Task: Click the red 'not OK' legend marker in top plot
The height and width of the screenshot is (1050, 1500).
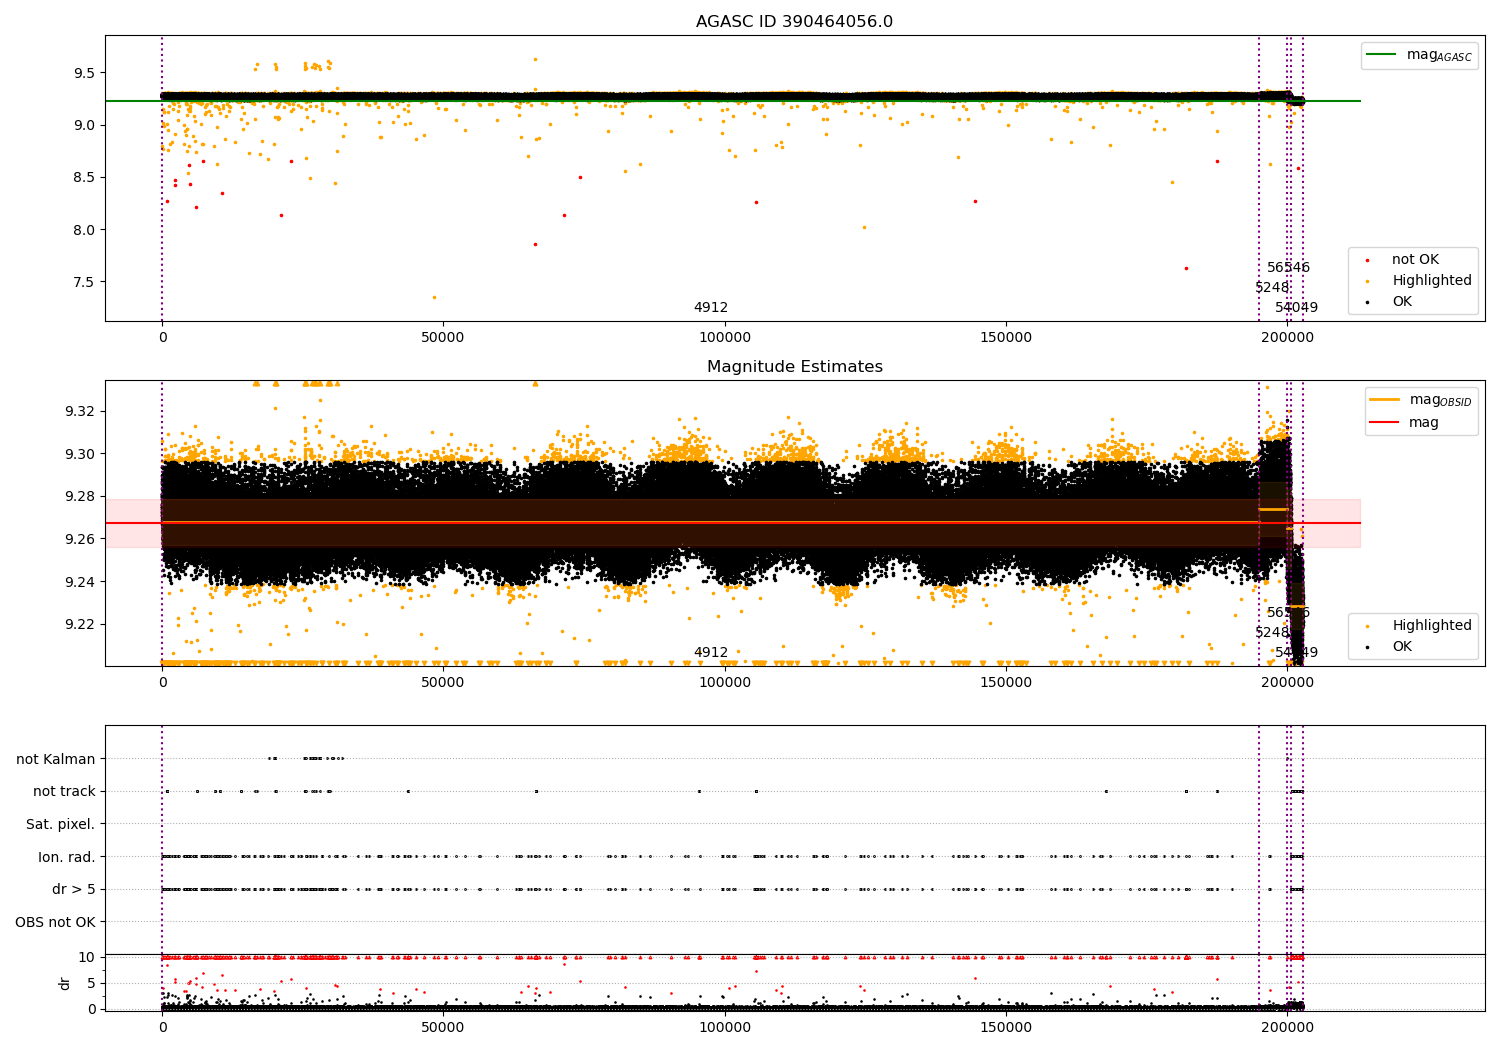Action: (x=1367, y=260)
